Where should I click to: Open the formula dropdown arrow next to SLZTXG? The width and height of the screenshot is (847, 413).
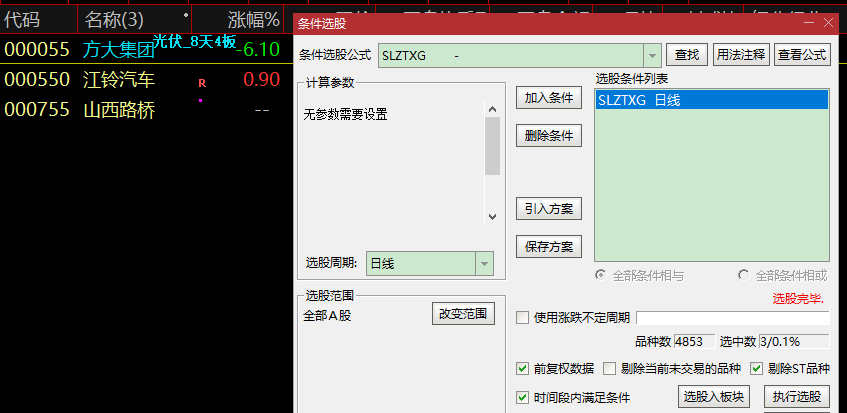click(652, 55)
